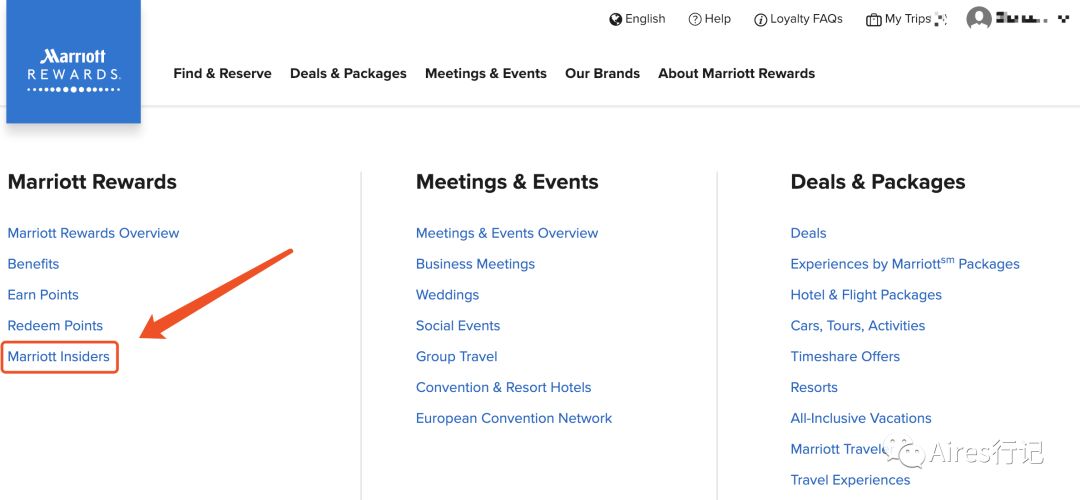The height and width of the screenshot is (500, 1080).
Task: Click the Meetings & Events section heading
Action: click(507, 182)
